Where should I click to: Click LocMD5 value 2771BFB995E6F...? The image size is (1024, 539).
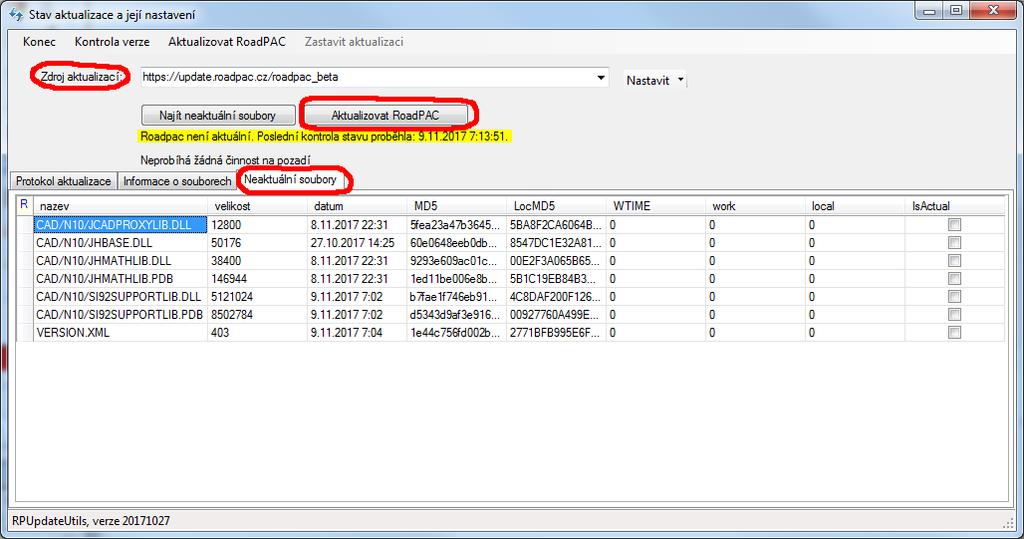(x=556, y=333)
